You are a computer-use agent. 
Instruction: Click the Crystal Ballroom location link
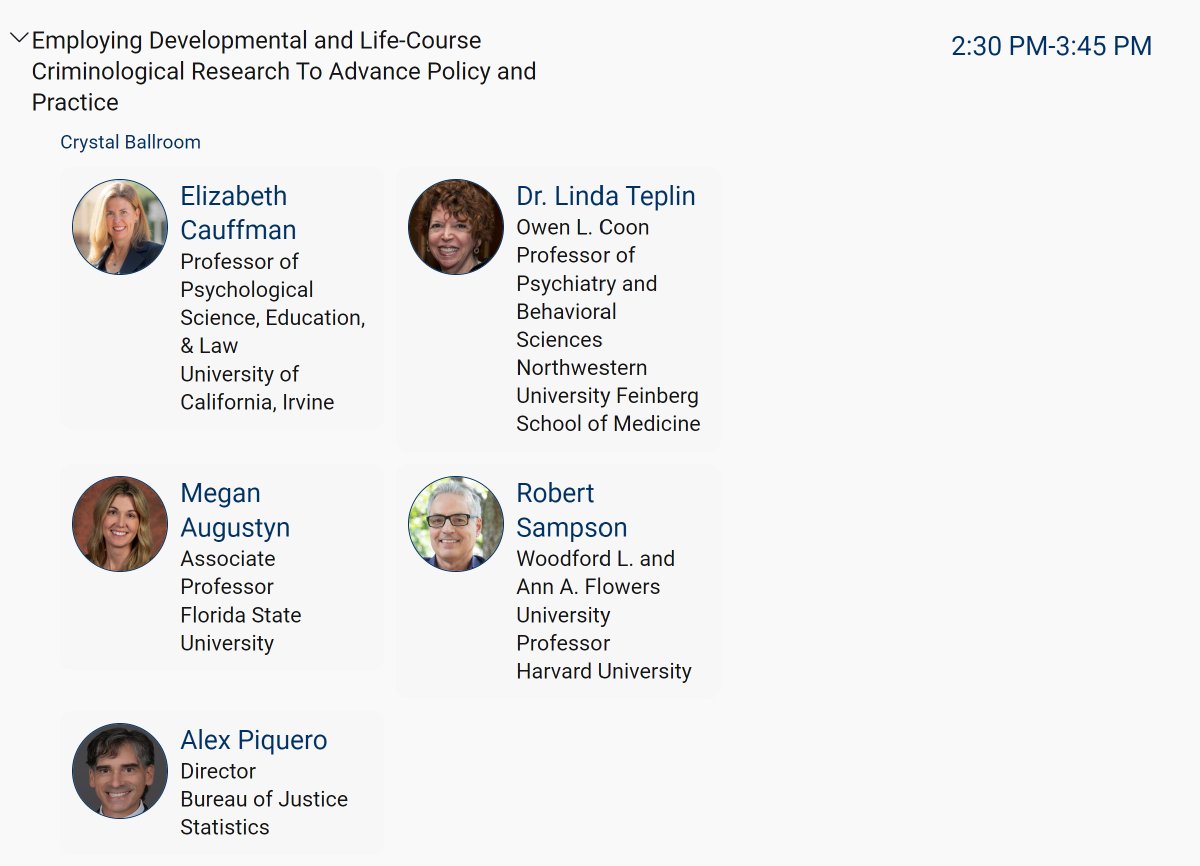click(x=130, y=142)
